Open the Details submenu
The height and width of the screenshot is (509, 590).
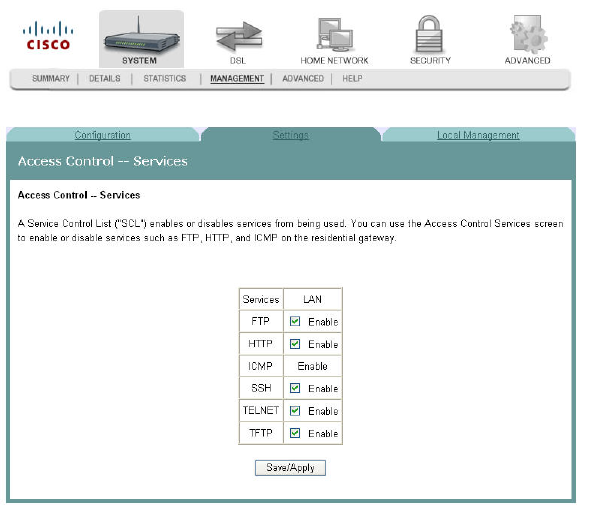point(105,79)
